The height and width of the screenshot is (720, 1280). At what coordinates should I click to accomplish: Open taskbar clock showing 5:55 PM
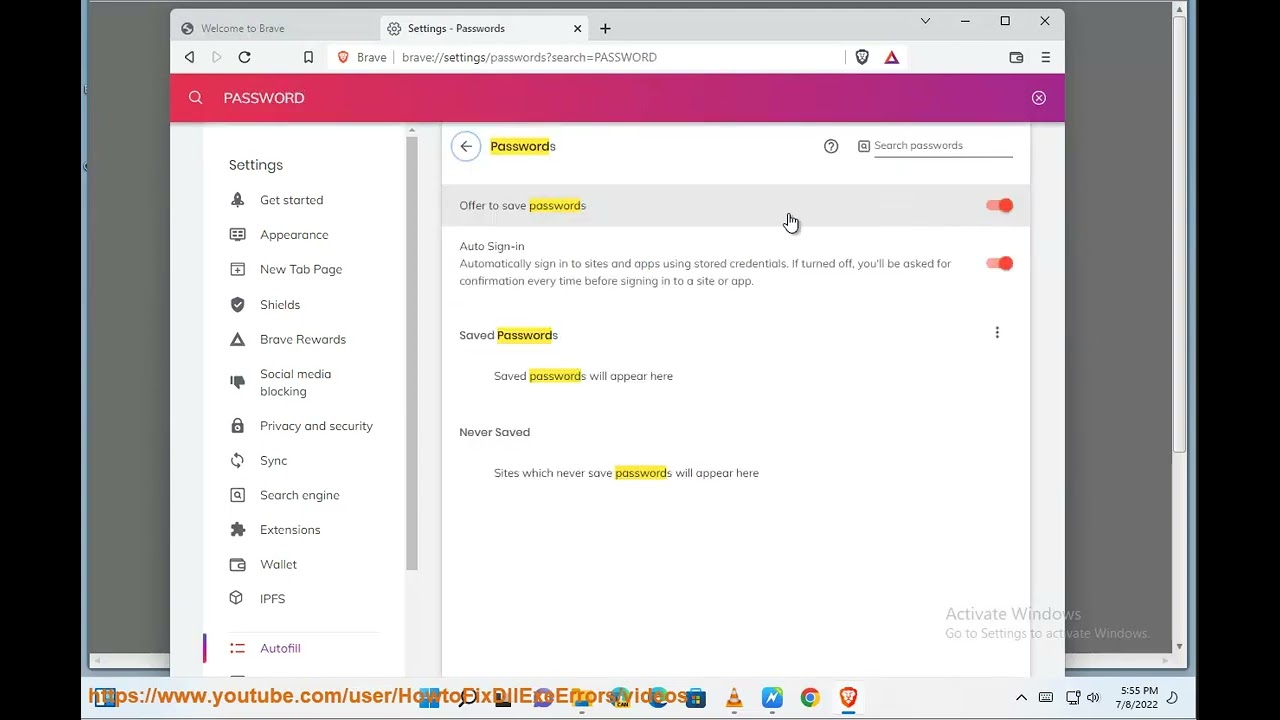(1137, 698)
